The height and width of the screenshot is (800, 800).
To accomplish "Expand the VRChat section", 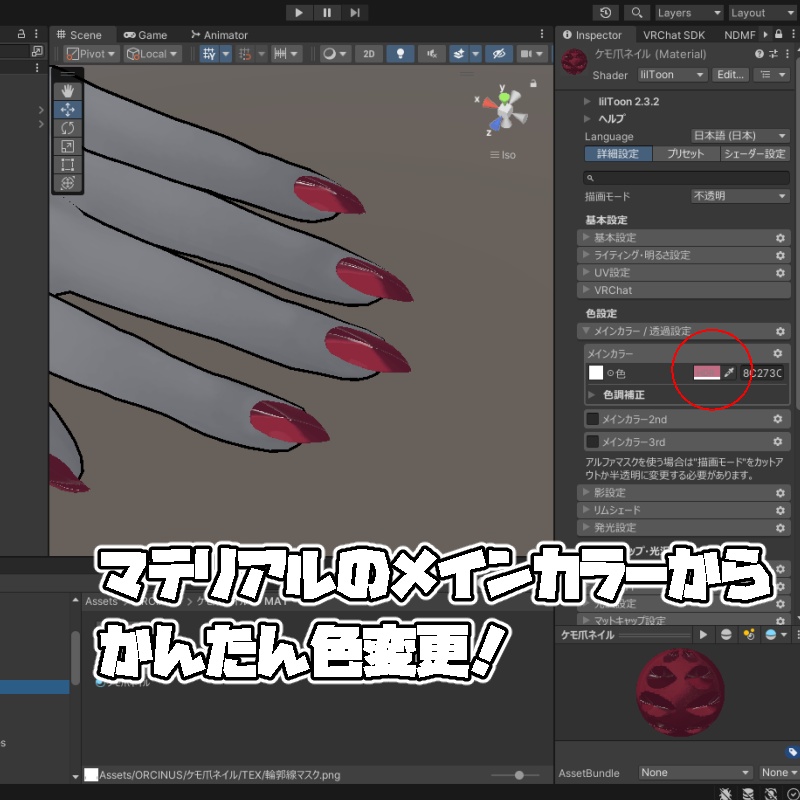I will tap(684, 290).
